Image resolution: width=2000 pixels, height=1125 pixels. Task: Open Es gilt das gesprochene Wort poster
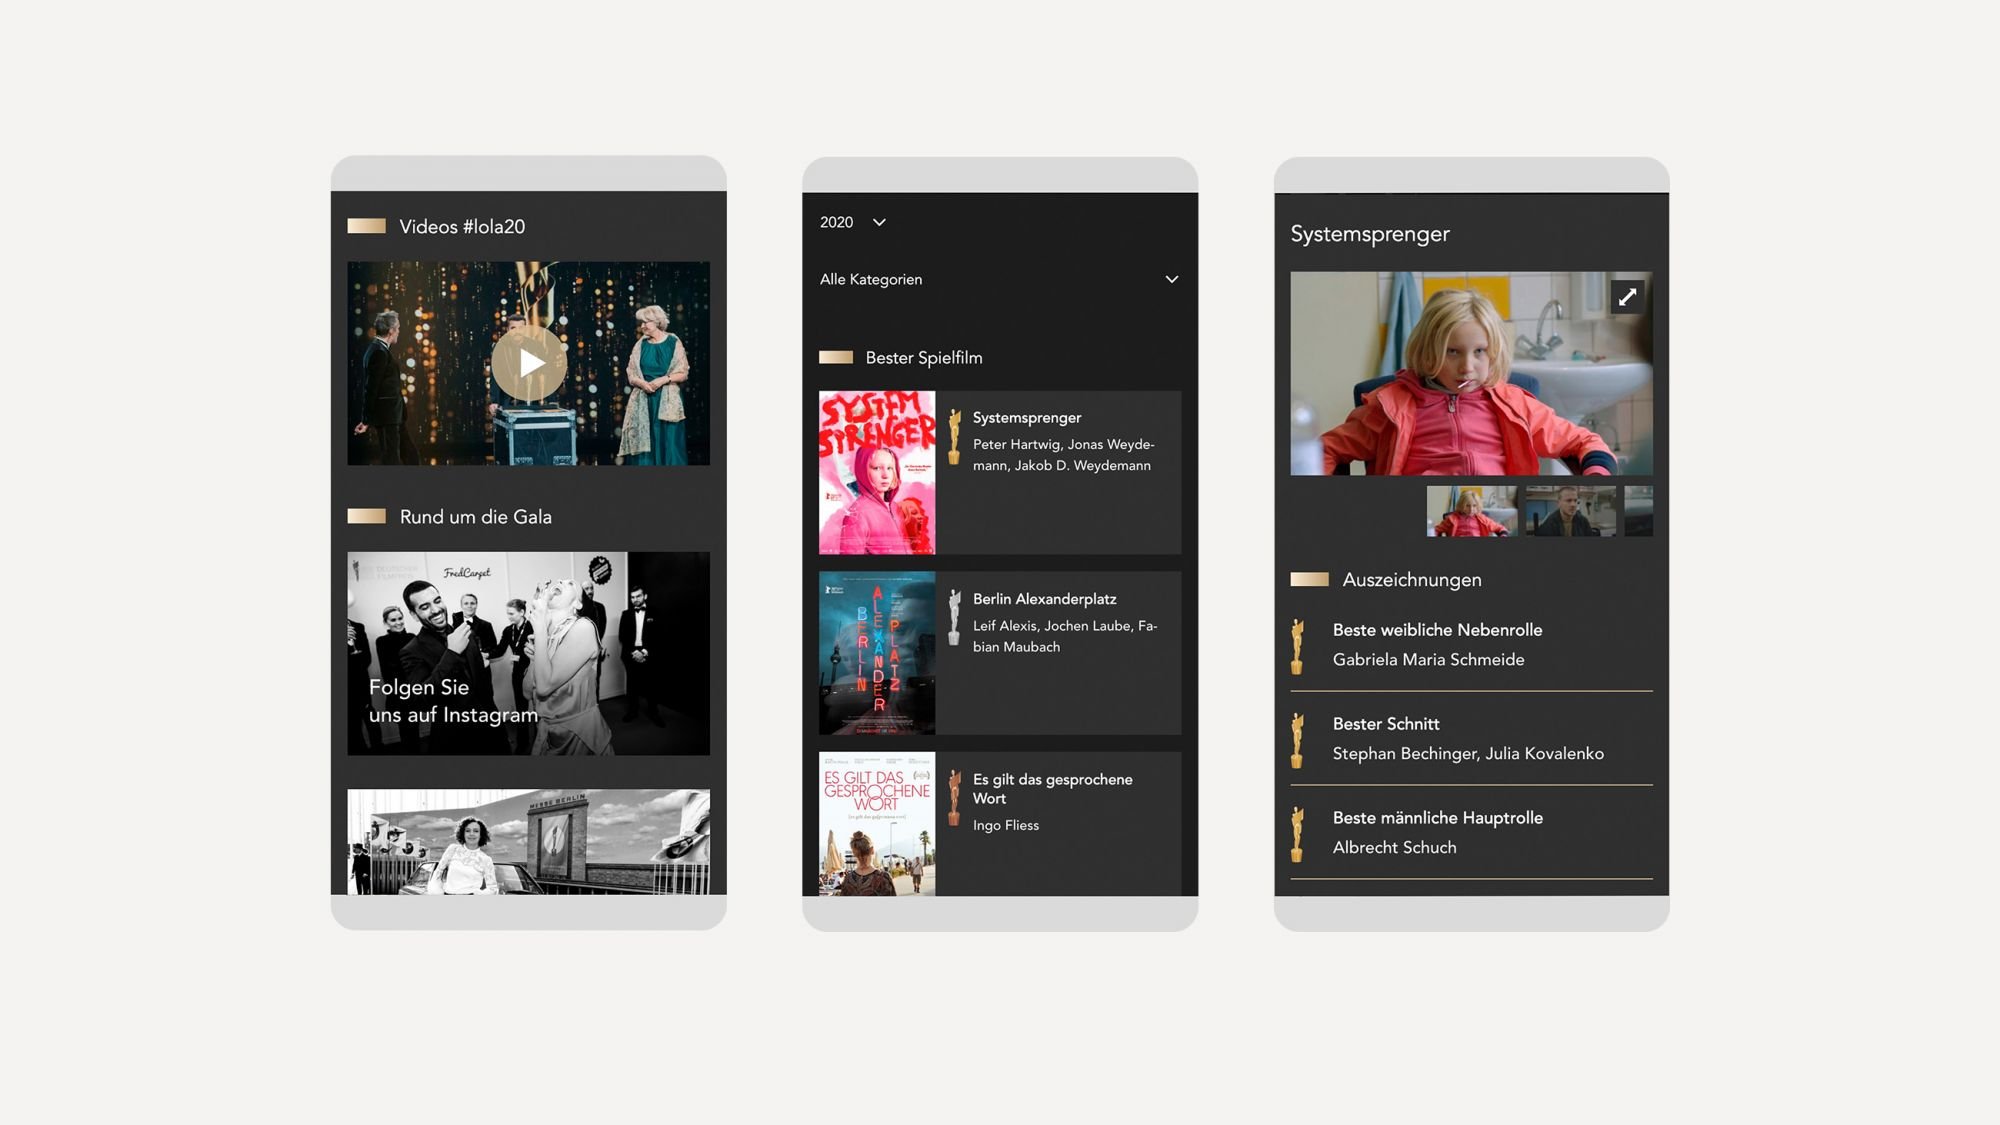pos(877,824)
